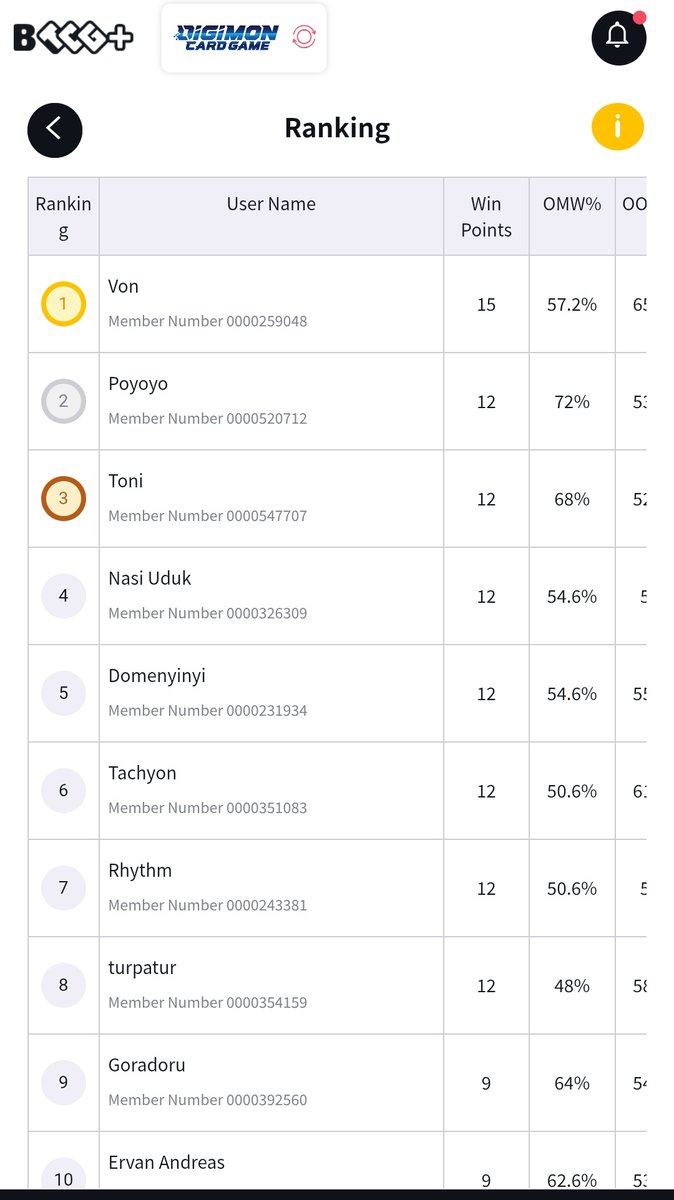This screenshot has width=674, height=1200.
Task: Click the bronze rank 3 badge
Action: (x=63, y=499)
